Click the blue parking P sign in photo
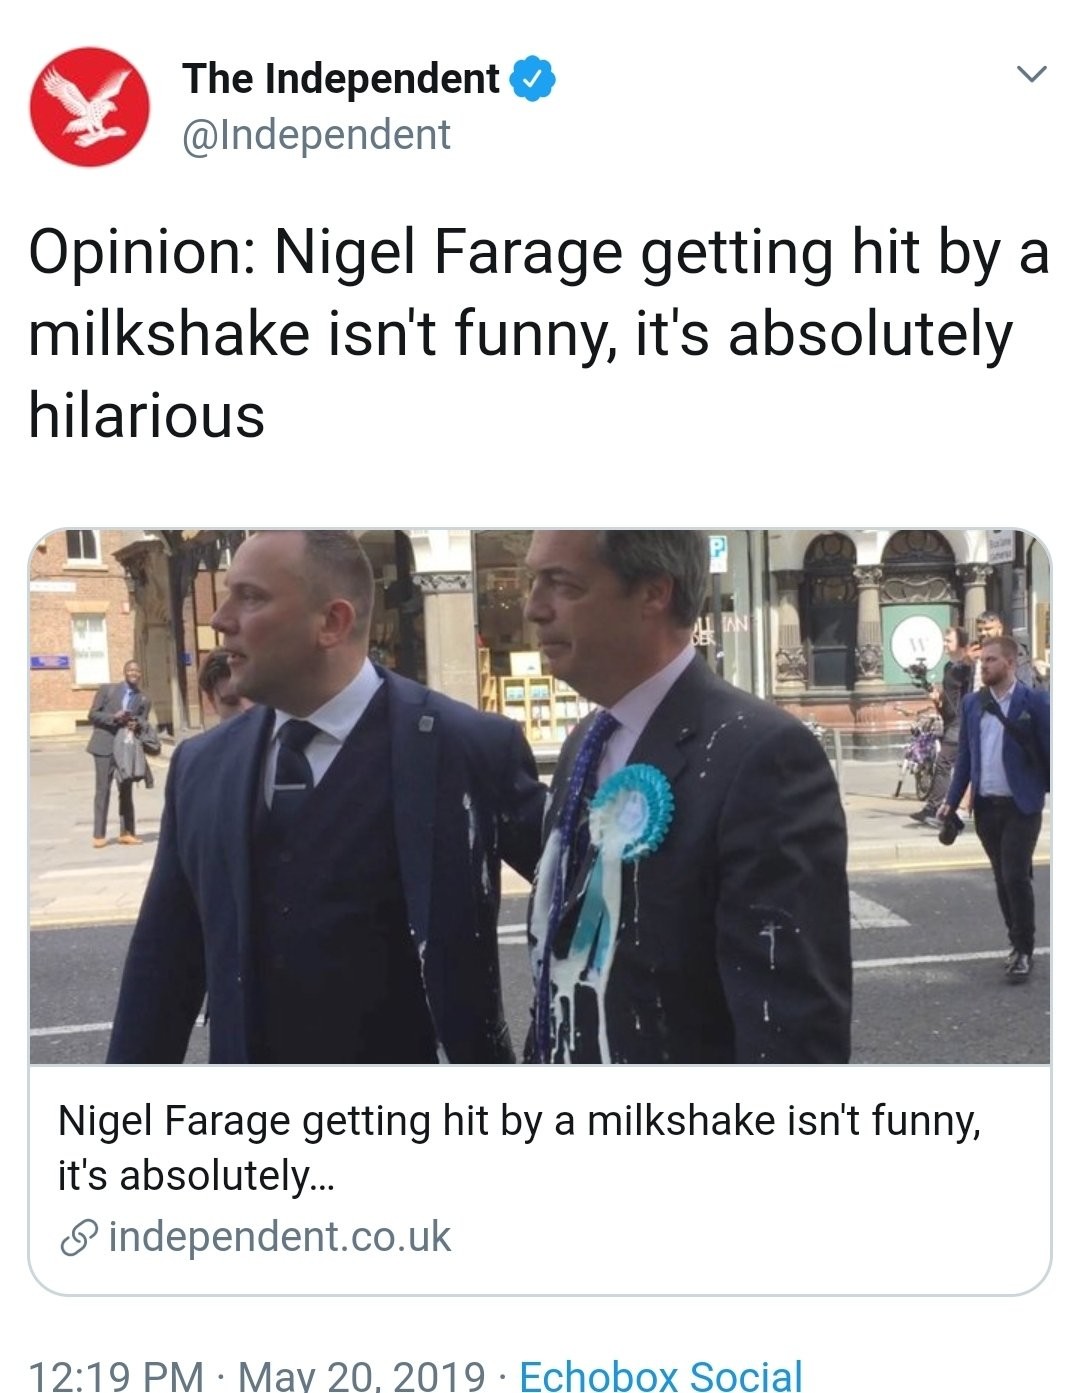 pyautogui.click(x=718, y=551)
